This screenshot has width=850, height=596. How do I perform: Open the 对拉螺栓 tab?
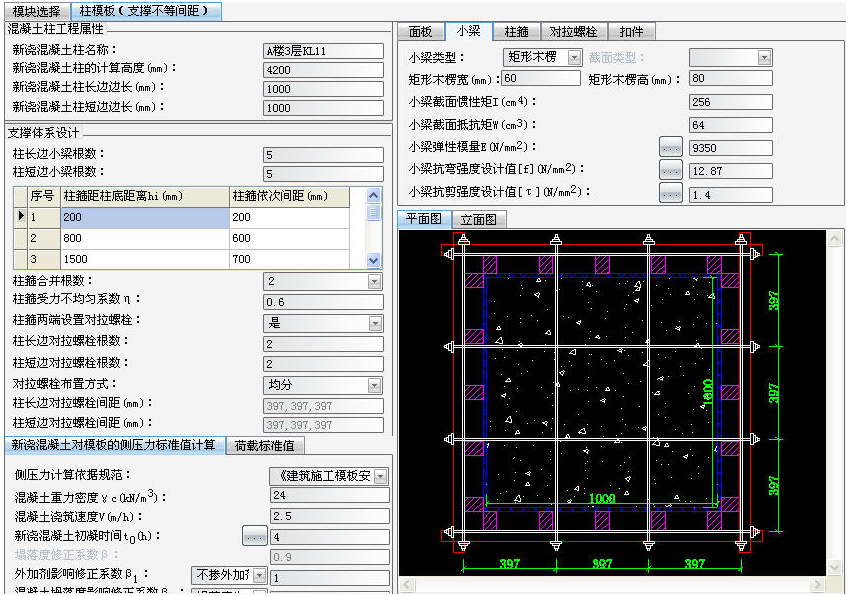pyautogui.click(x=573, y=32)
